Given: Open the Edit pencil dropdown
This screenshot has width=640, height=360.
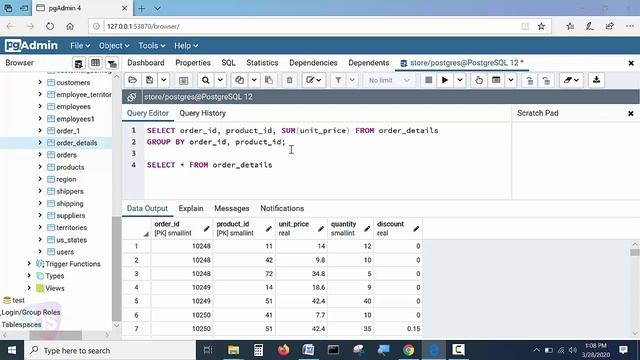Looking at the screenshot, I should click(x=313, y=80).
